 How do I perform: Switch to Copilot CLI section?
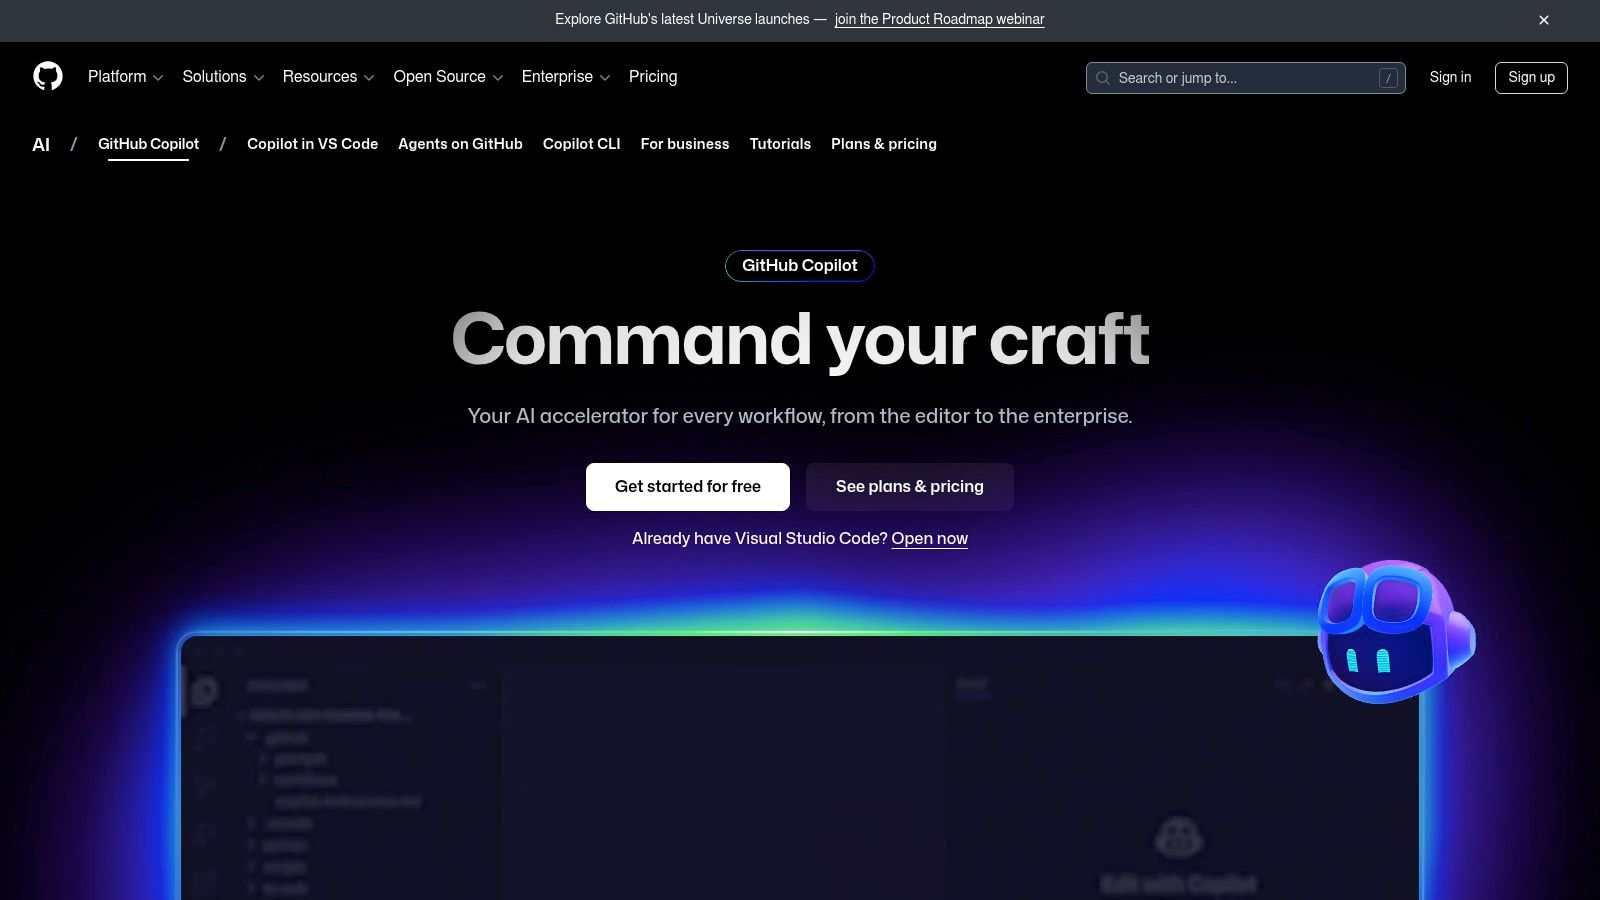pos(581,144)
